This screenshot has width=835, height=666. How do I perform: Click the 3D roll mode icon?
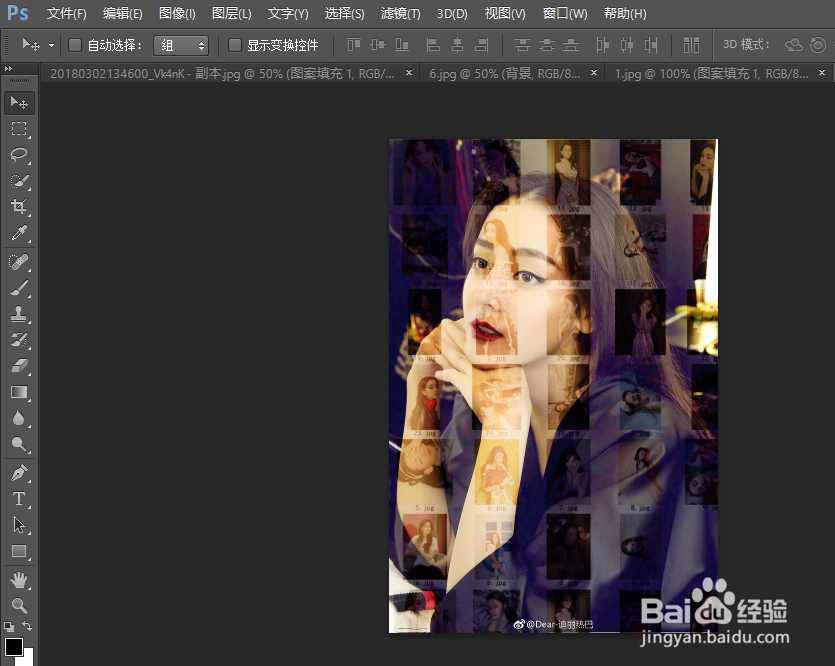coord(817,45)
